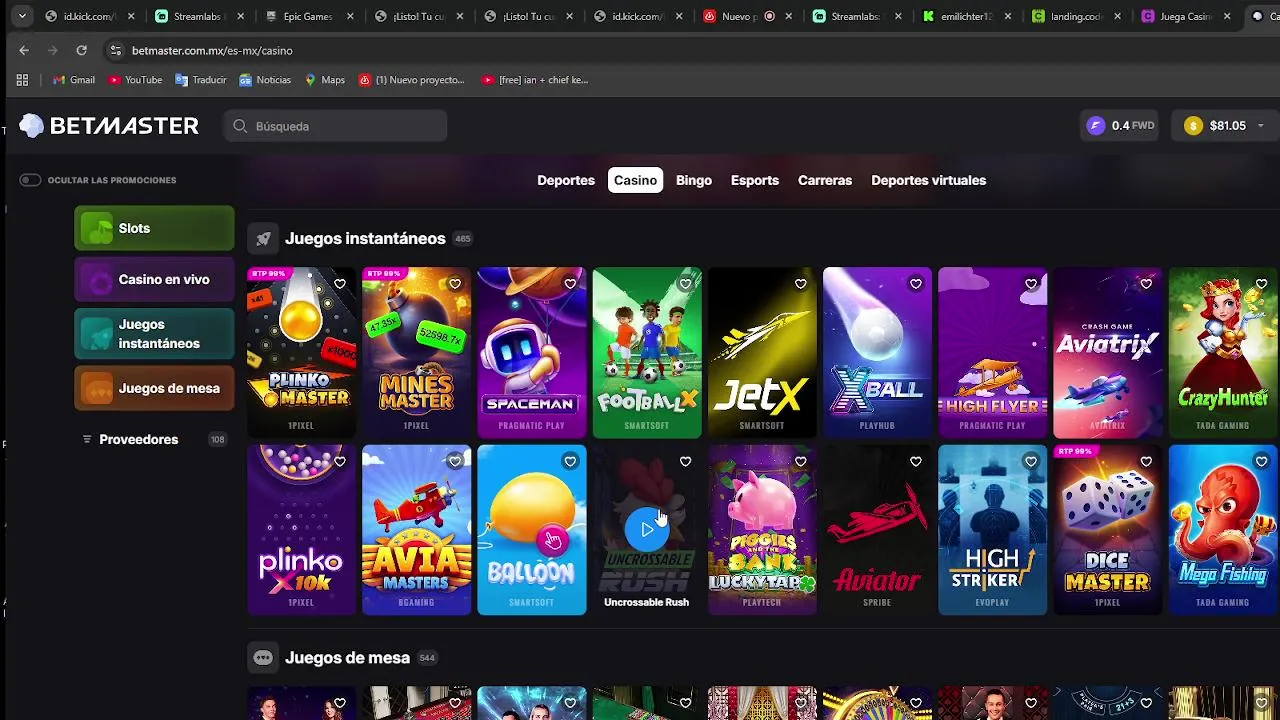Favorite the Uncrossable Rush game heart
The height and width of the screenshot is (720, 1280).
pyautogui.click(x=685, y=461)
